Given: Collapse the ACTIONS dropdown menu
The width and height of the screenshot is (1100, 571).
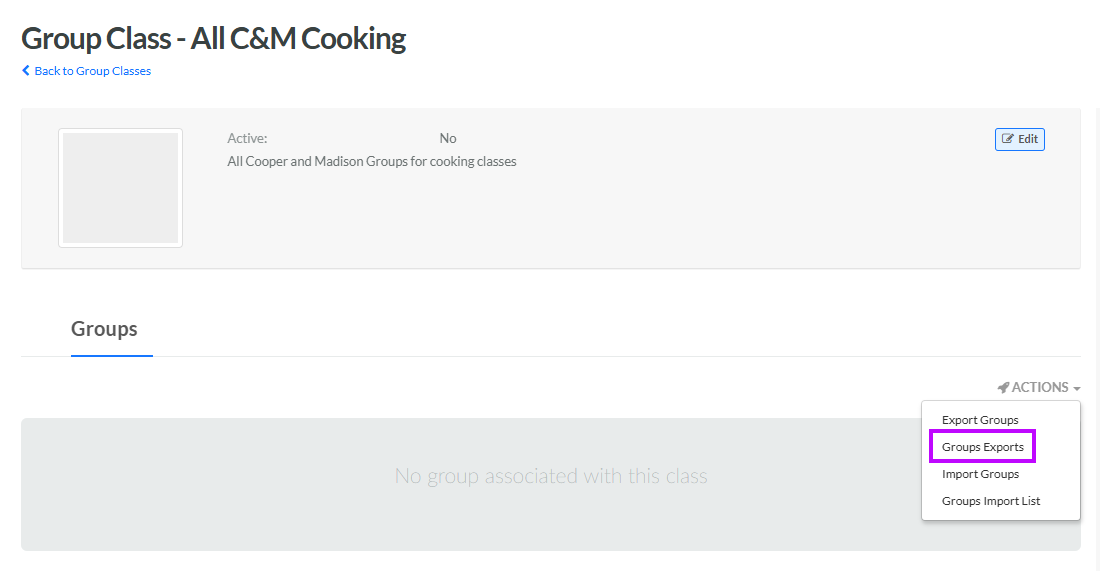Looking at the screenshot, I should click(1040, 387).
